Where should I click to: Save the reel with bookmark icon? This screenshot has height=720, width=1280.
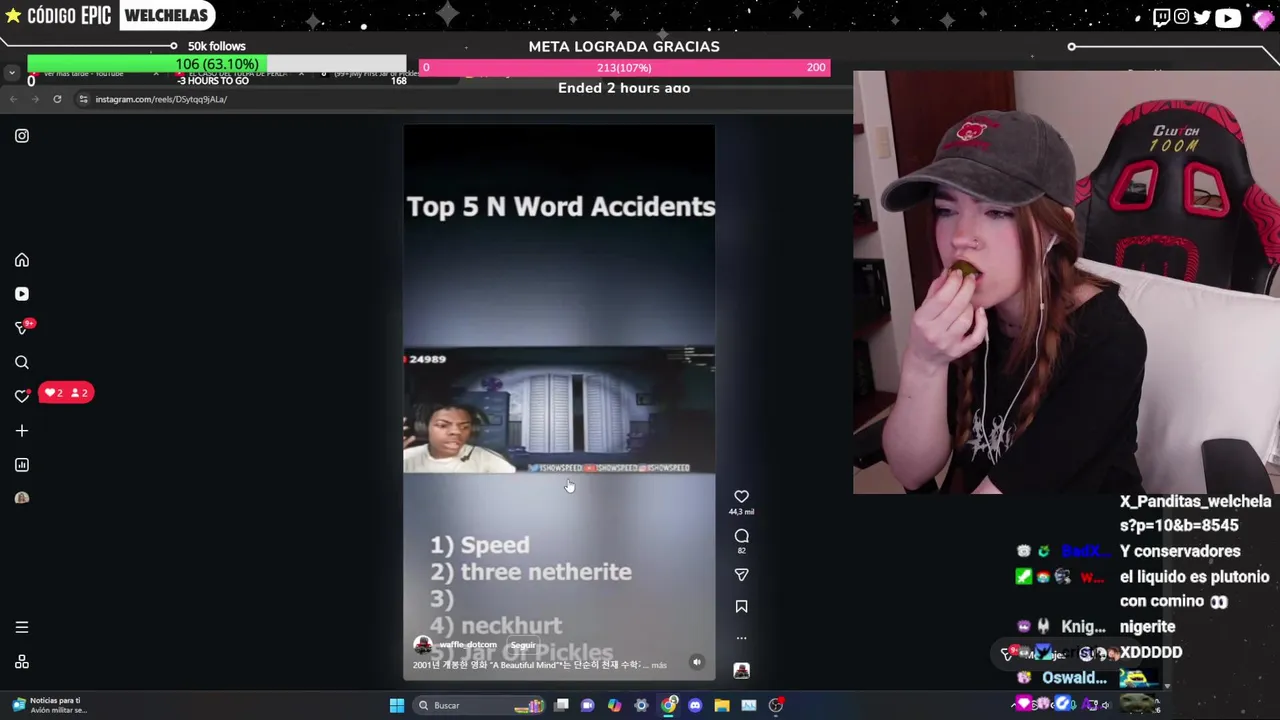pos(741,606)
